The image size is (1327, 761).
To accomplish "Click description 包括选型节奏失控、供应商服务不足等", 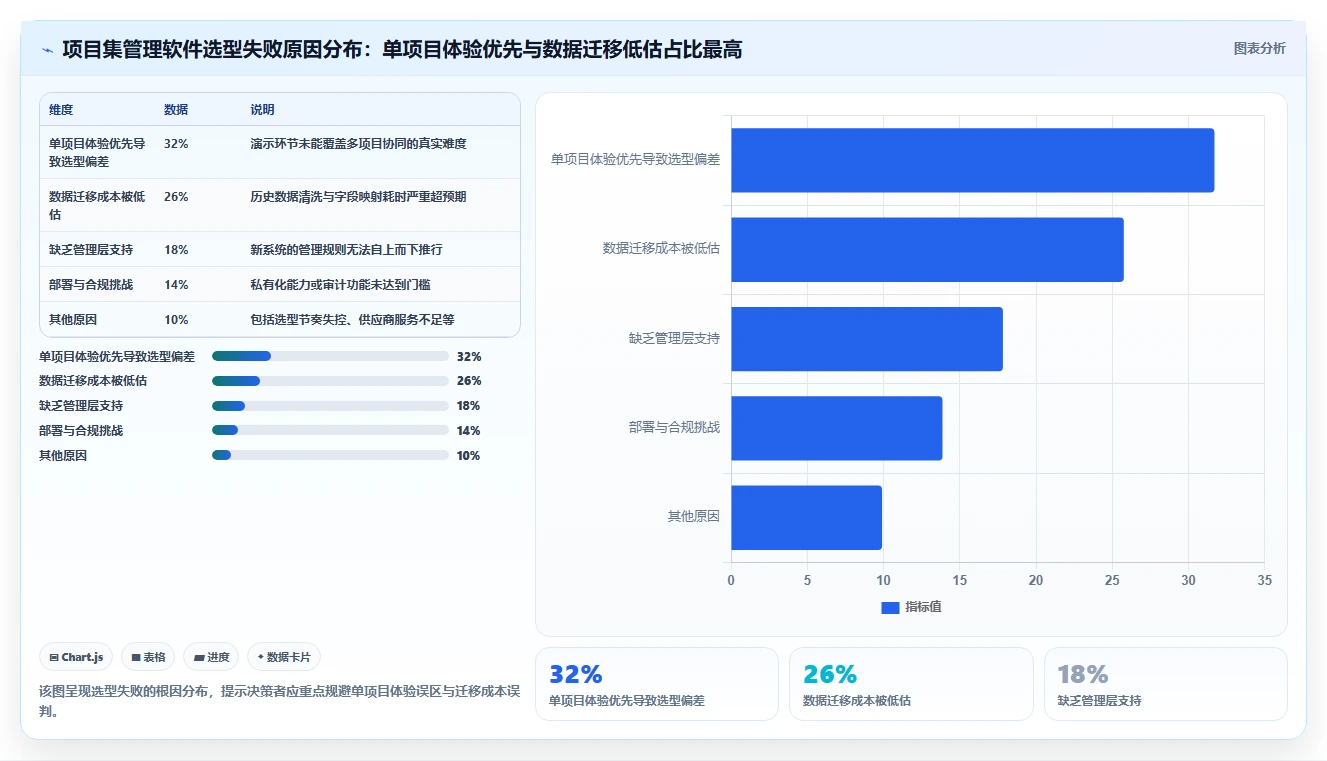I will (352, 319).
